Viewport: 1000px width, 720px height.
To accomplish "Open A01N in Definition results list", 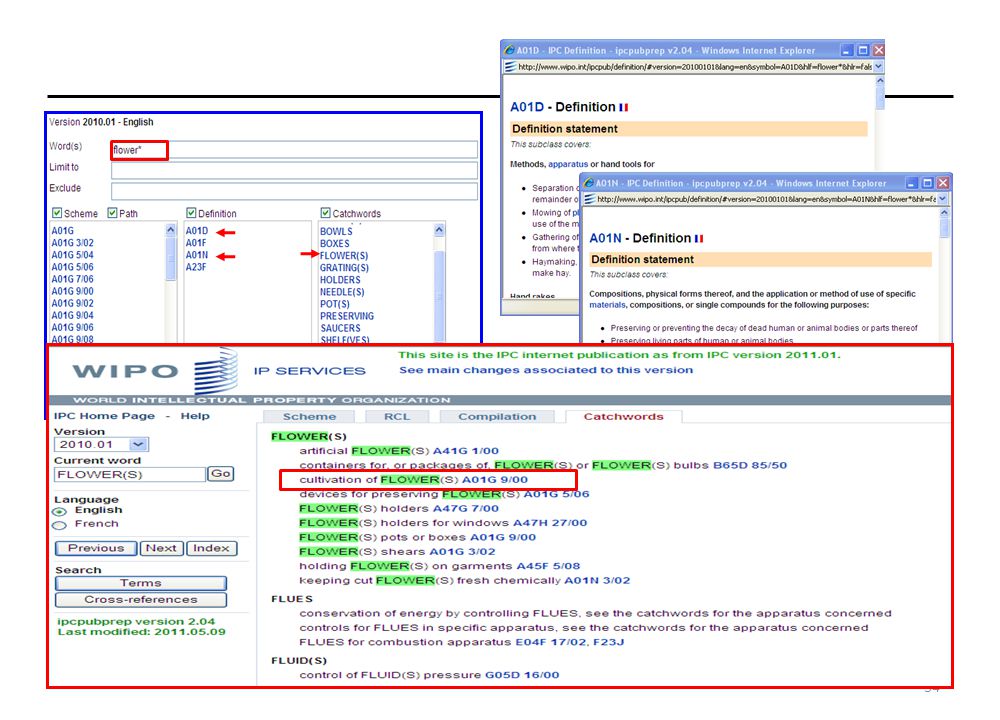I will [196, 255].
